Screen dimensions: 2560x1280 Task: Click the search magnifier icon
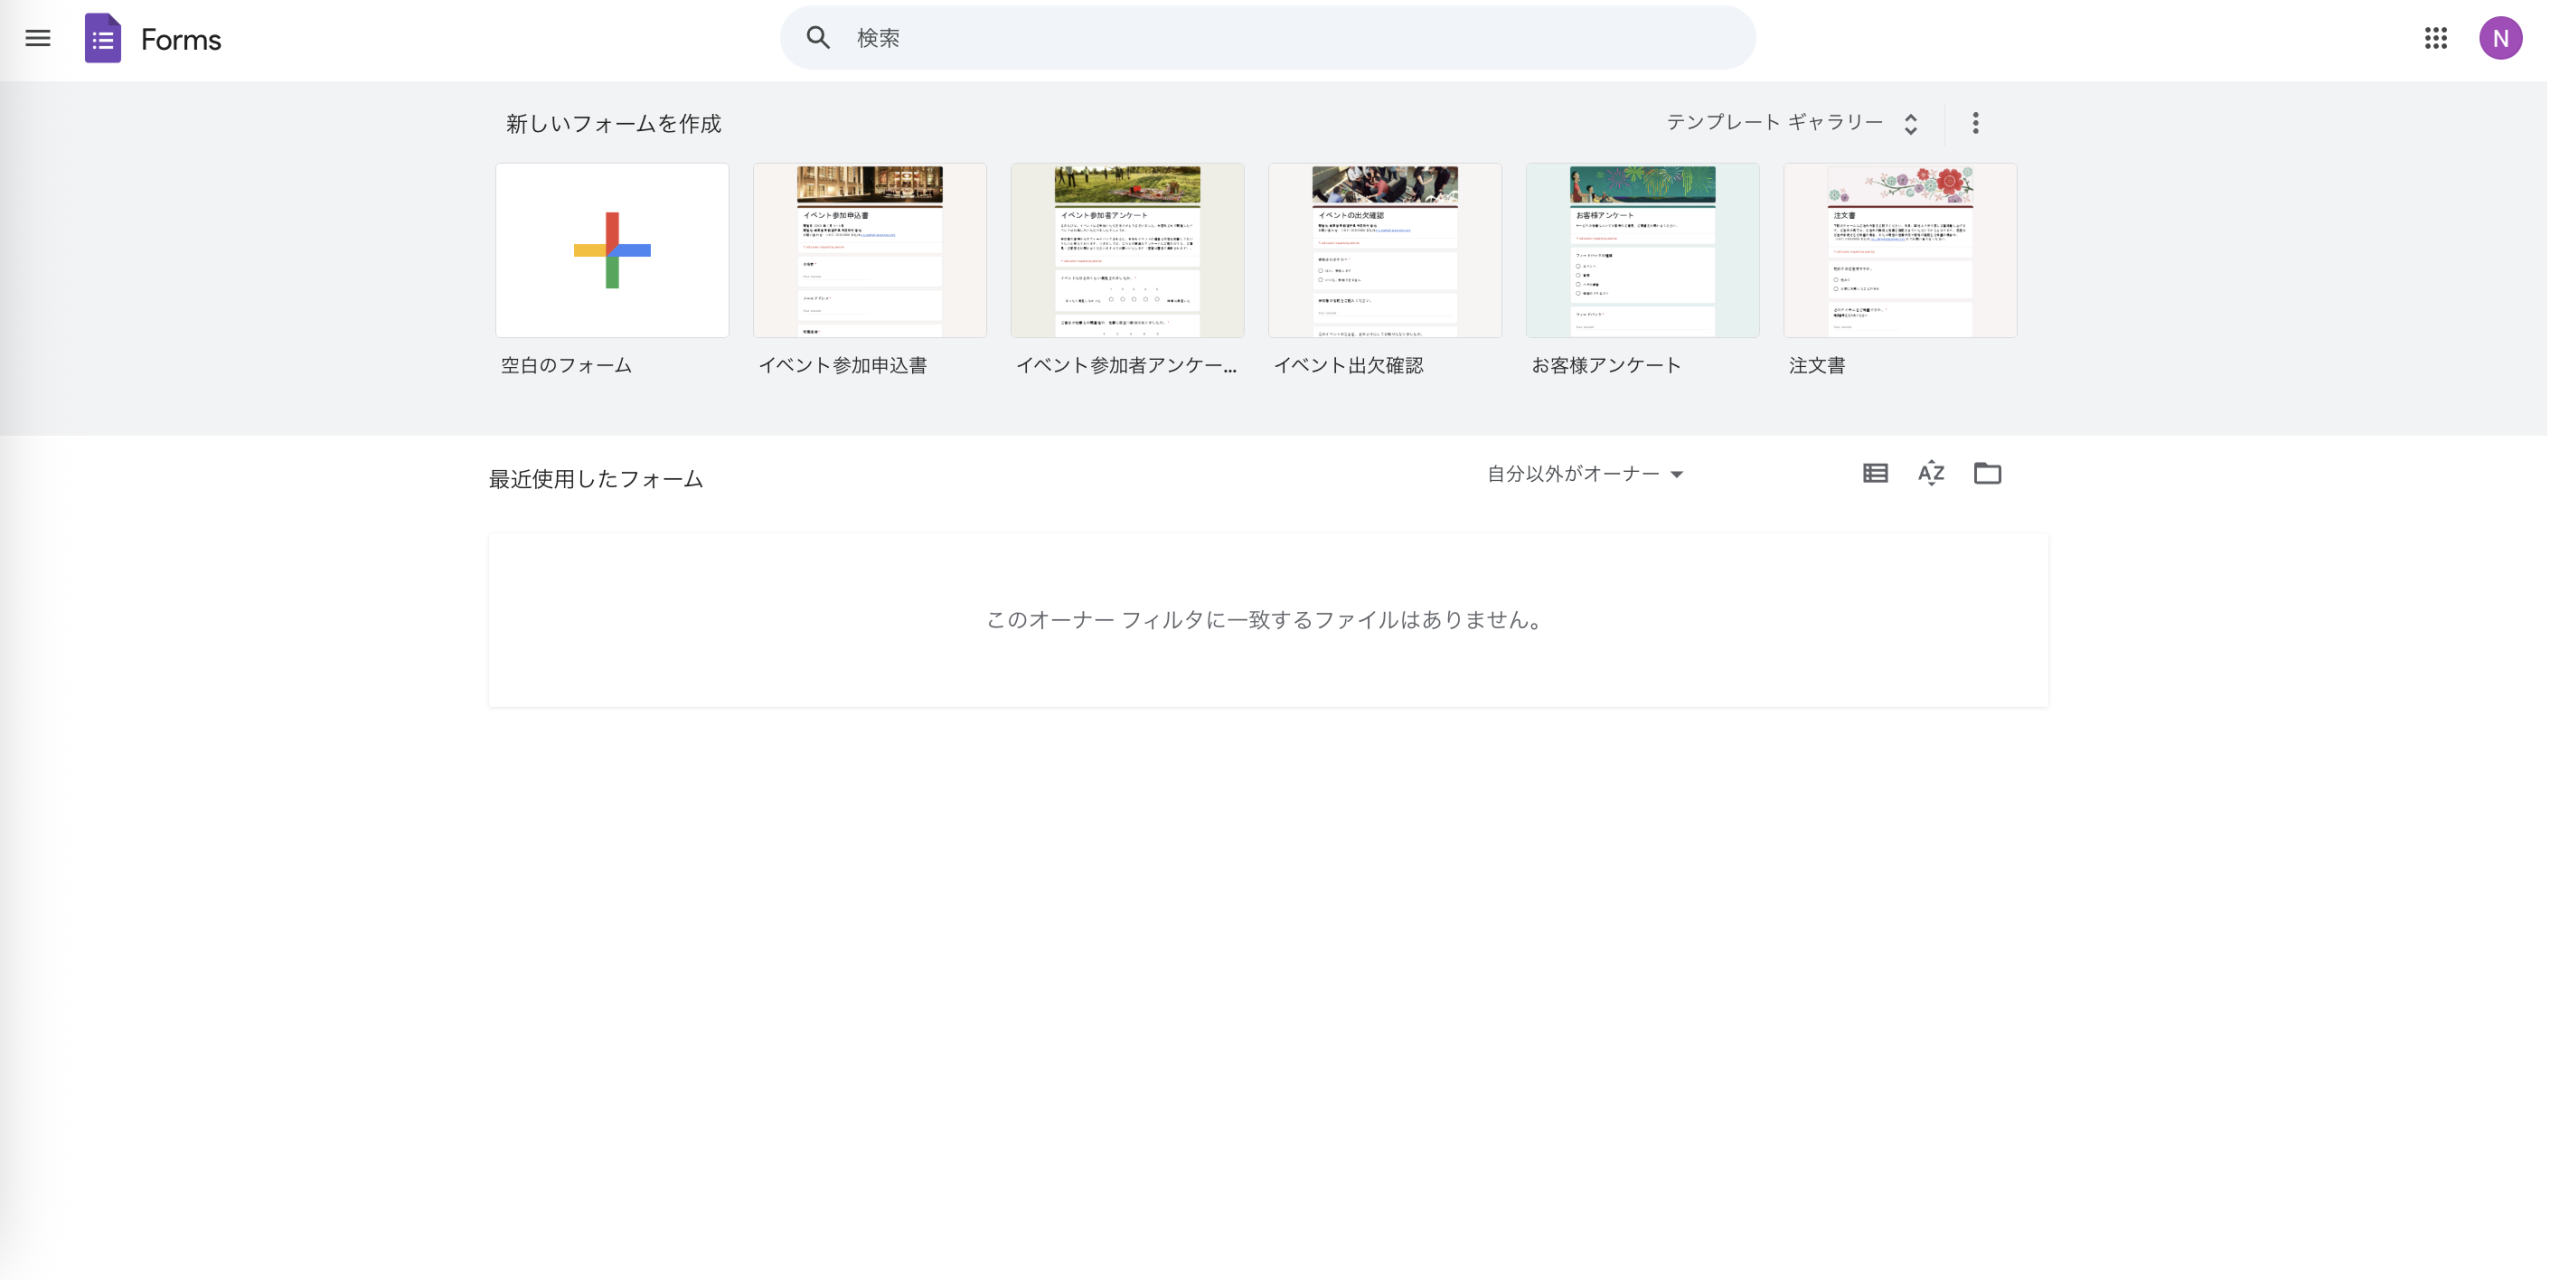pos(817,37)
